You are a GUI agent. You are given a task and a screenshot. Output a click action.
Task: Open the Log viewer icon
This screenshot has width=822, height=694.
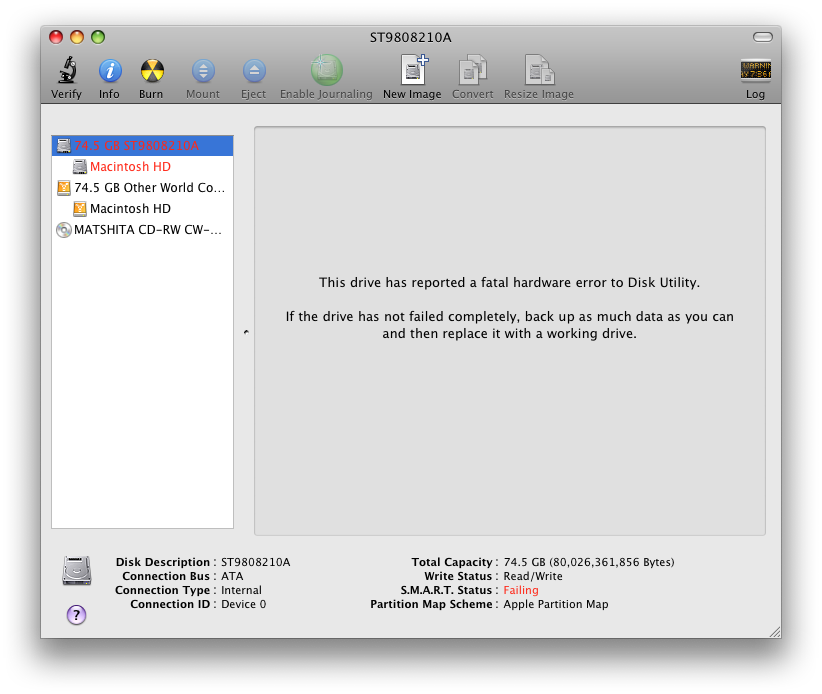pyautogui.click(x=755, y=70)
